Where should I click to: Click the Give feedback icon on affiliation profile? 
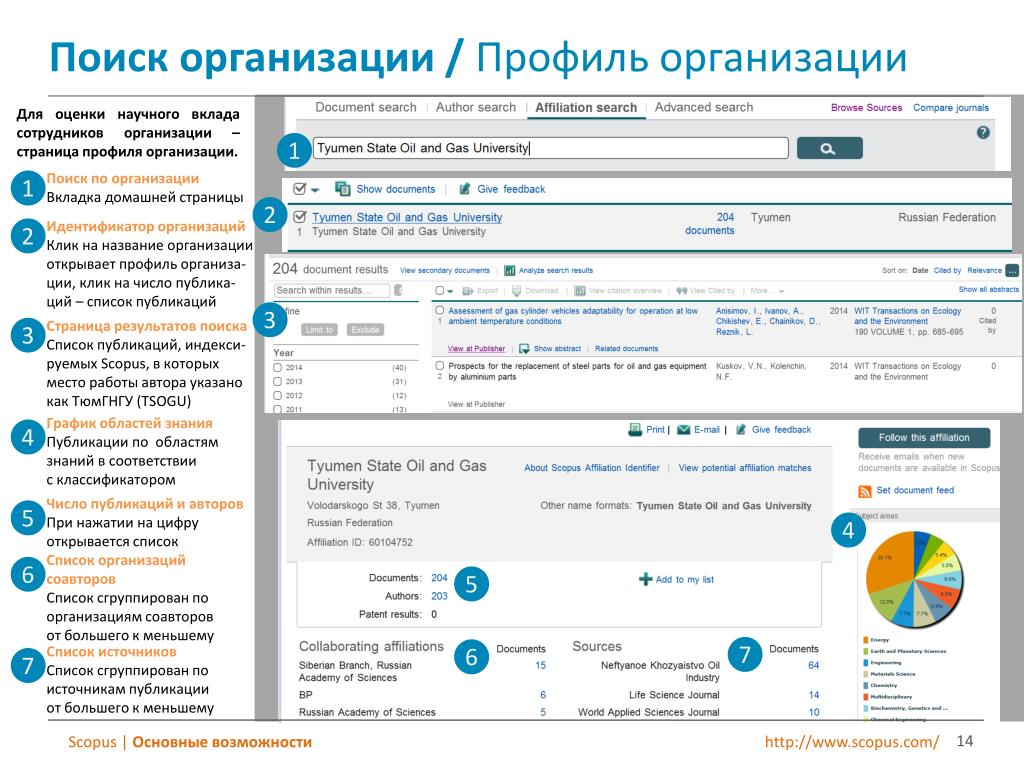[741, 430]
